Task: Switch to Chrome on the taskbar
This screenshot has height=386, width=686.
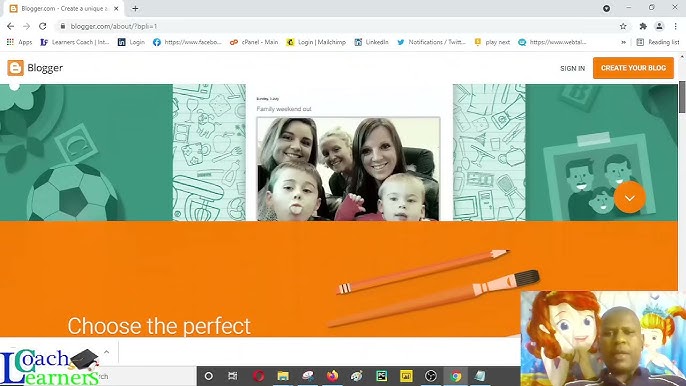Action: 456,376
